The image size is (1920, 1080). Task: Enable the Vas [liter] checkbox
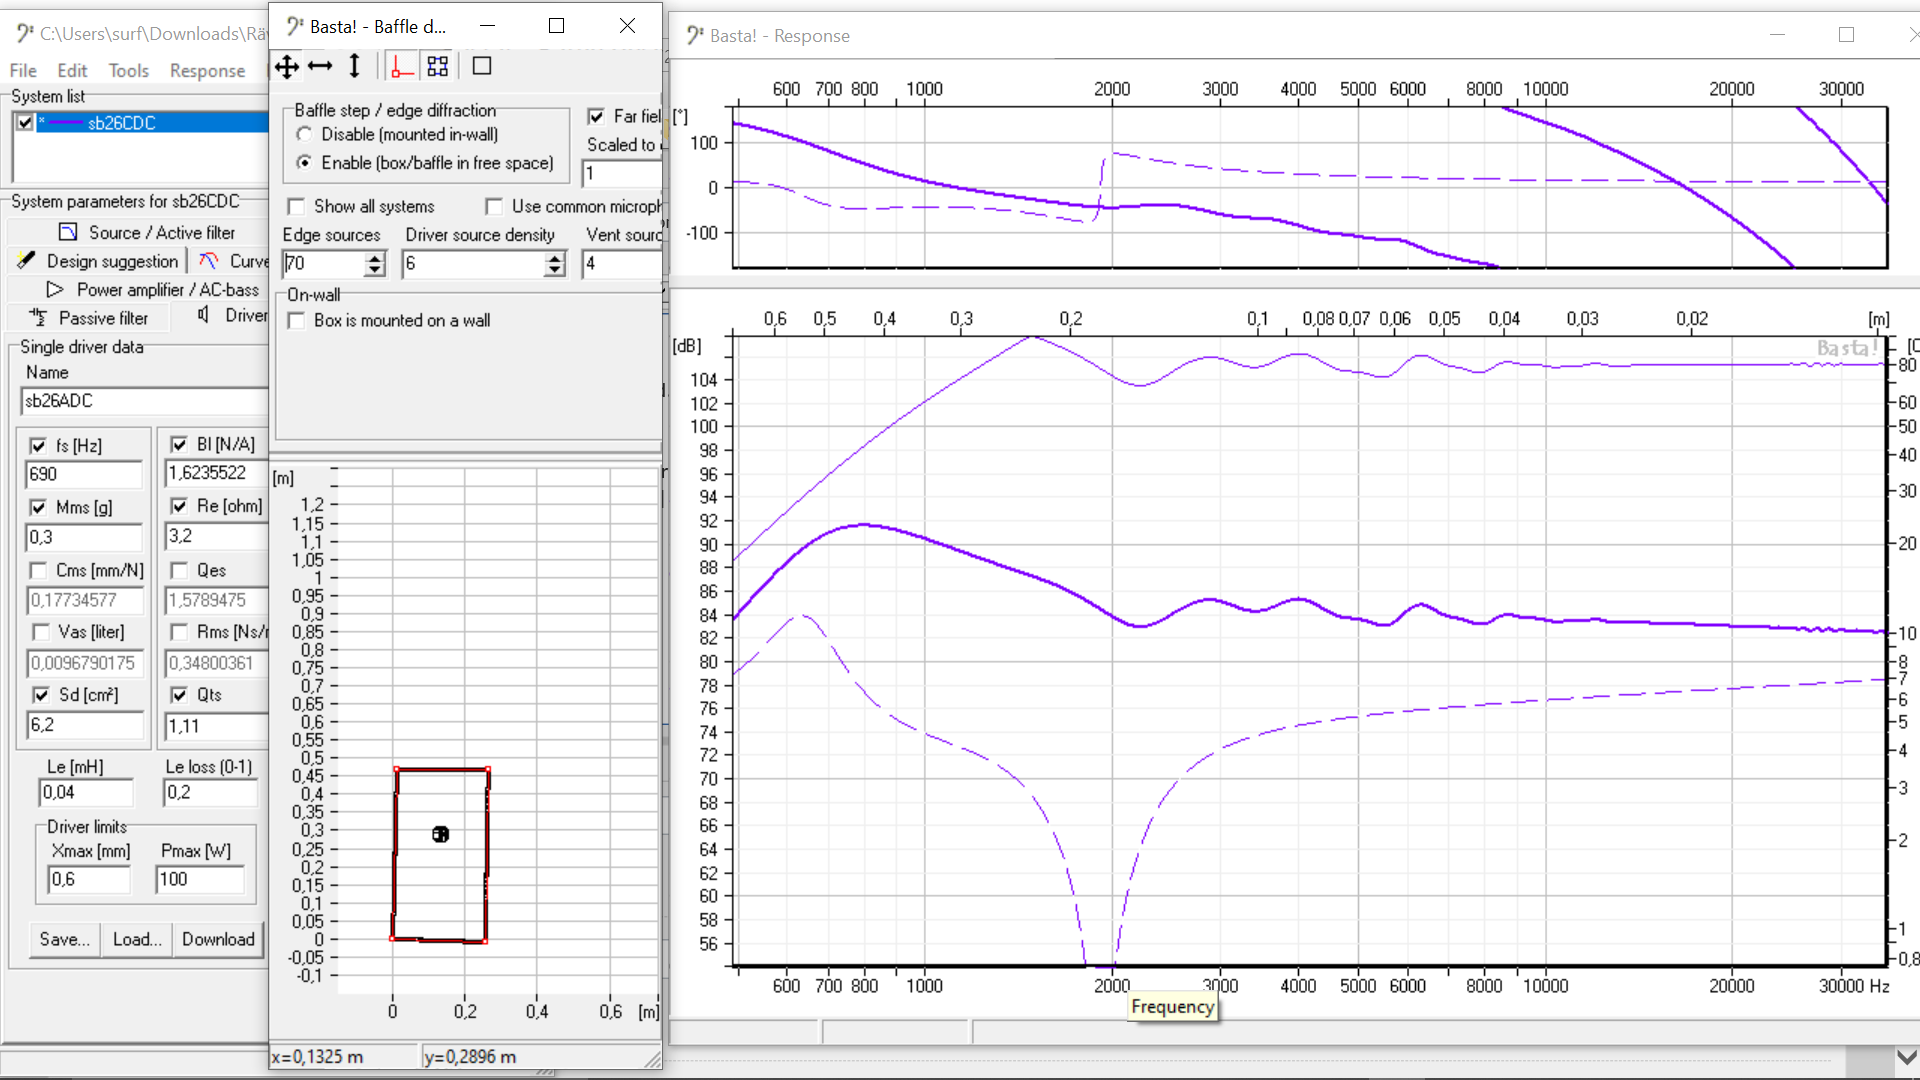(x=41, y=632)
